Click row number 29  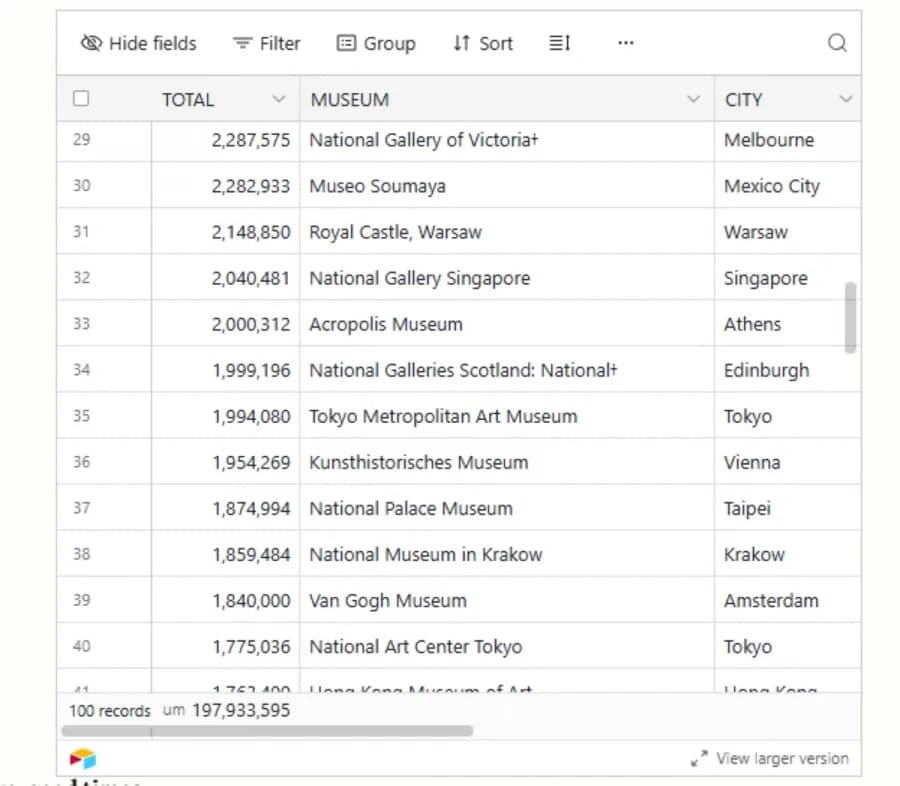[82, 140]
